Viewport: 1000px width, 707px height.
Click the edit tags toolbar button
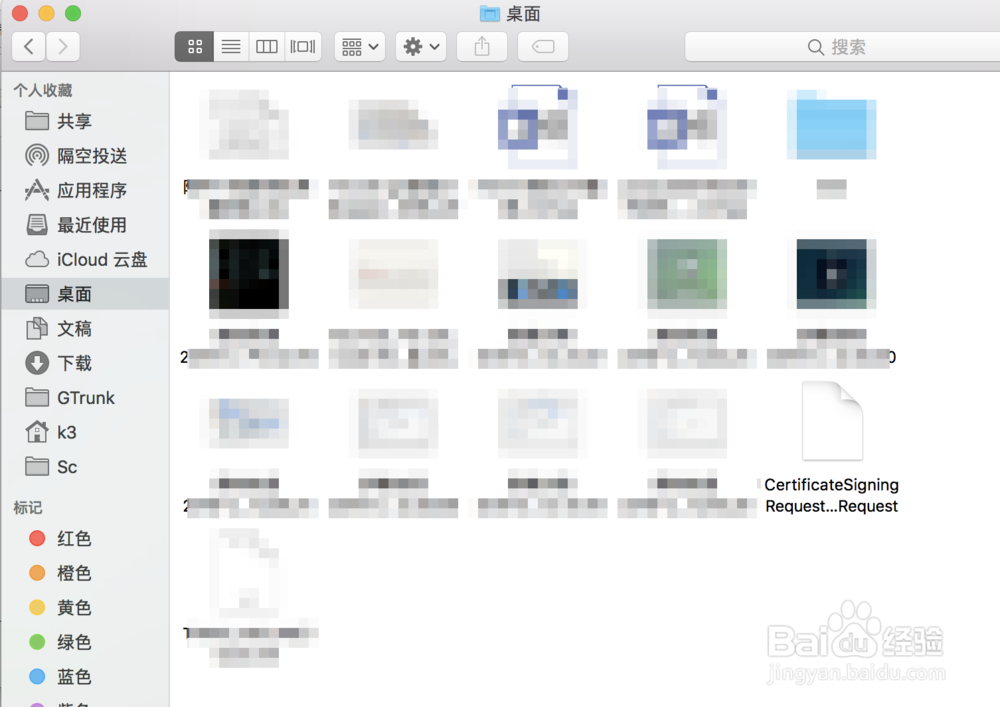(x=543, y=47)
